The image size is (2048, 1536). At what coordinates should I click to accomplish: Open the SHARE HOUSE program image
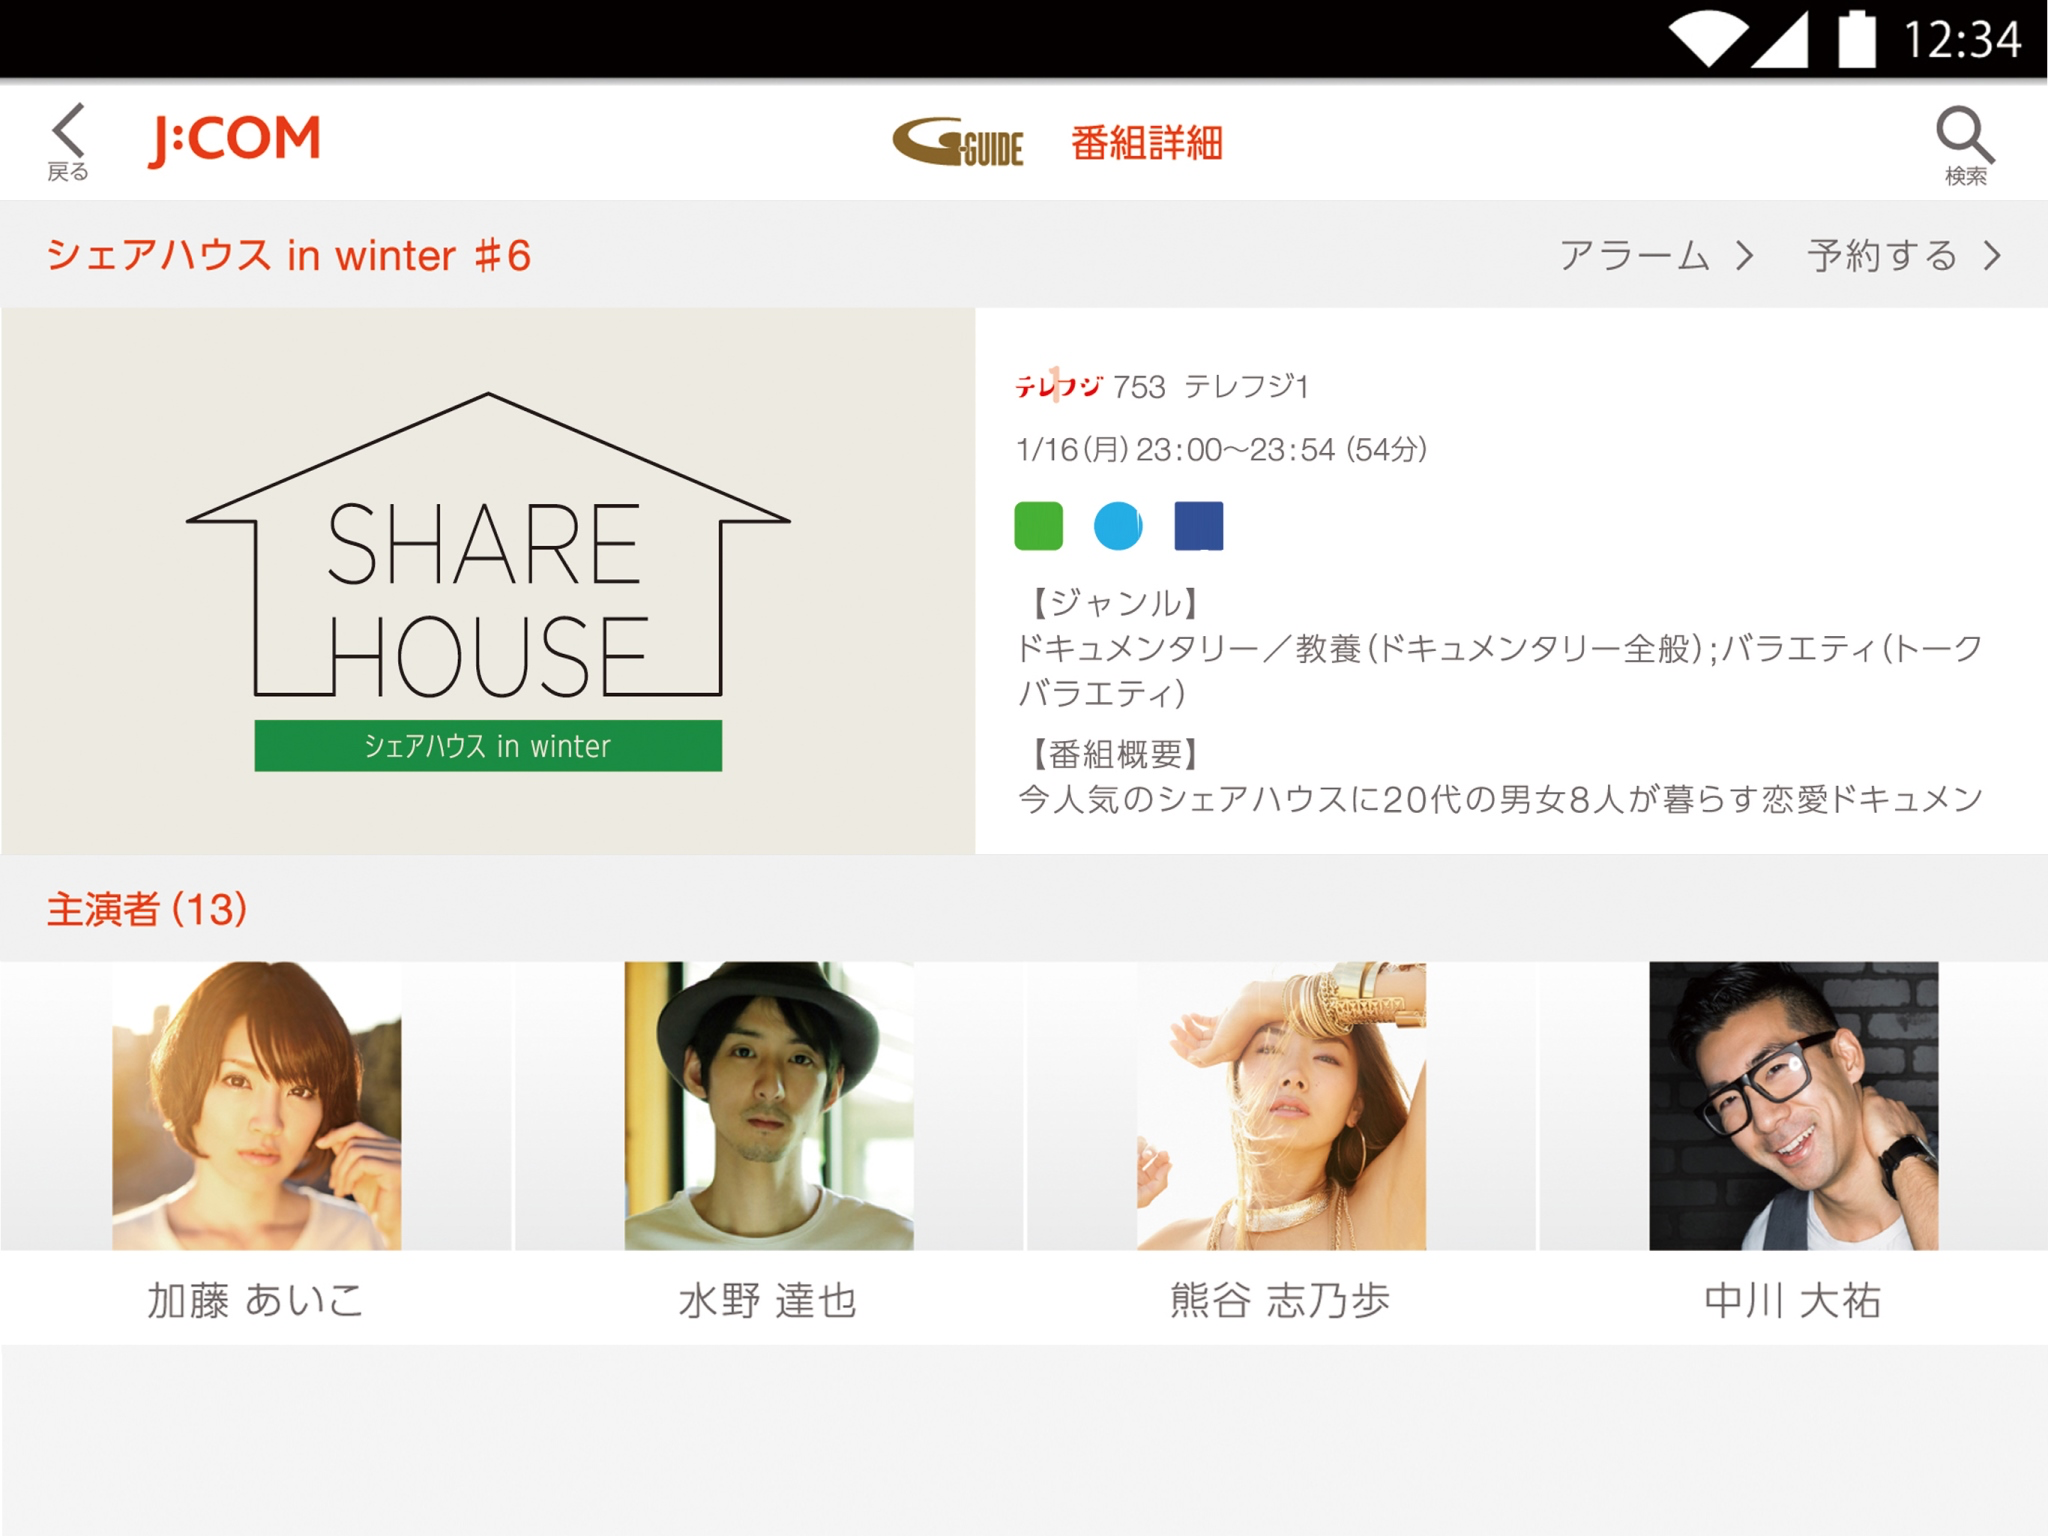488,581
